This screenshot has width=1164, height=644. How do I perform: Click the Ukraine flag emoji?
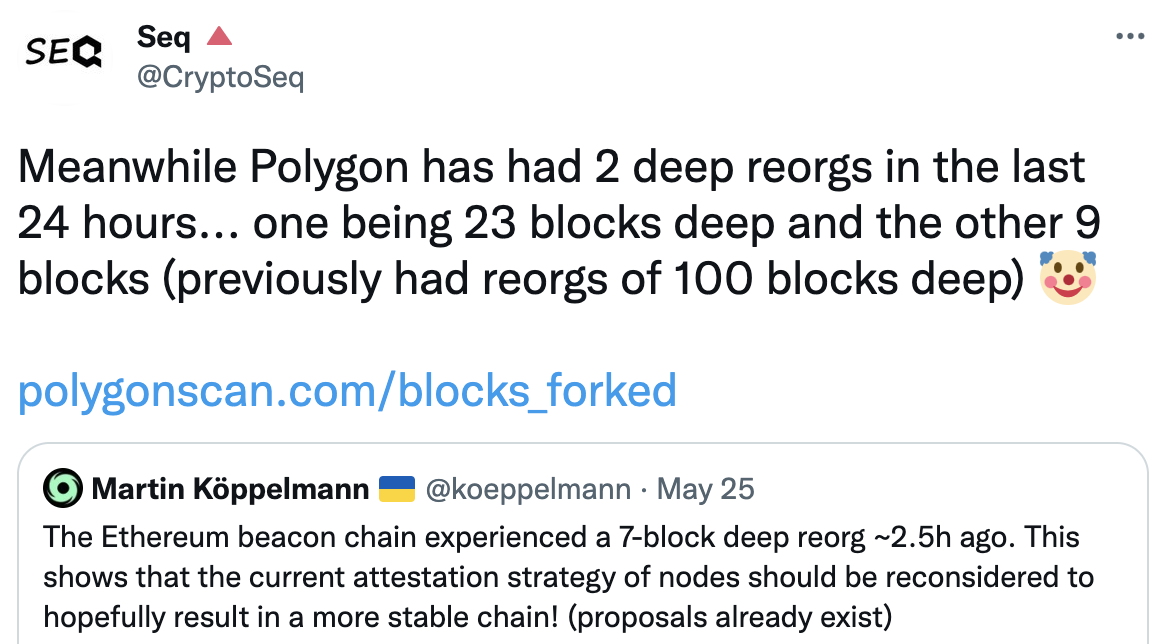click(x=397, y=489)
